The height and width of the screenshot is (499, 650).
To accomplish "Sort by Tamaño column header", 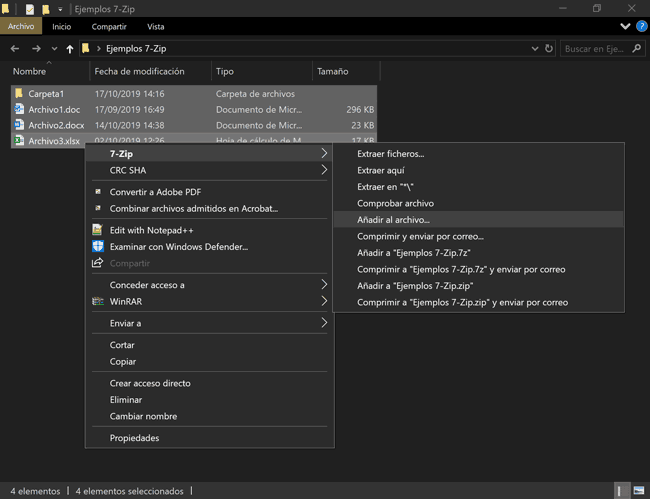I will 332,71.
